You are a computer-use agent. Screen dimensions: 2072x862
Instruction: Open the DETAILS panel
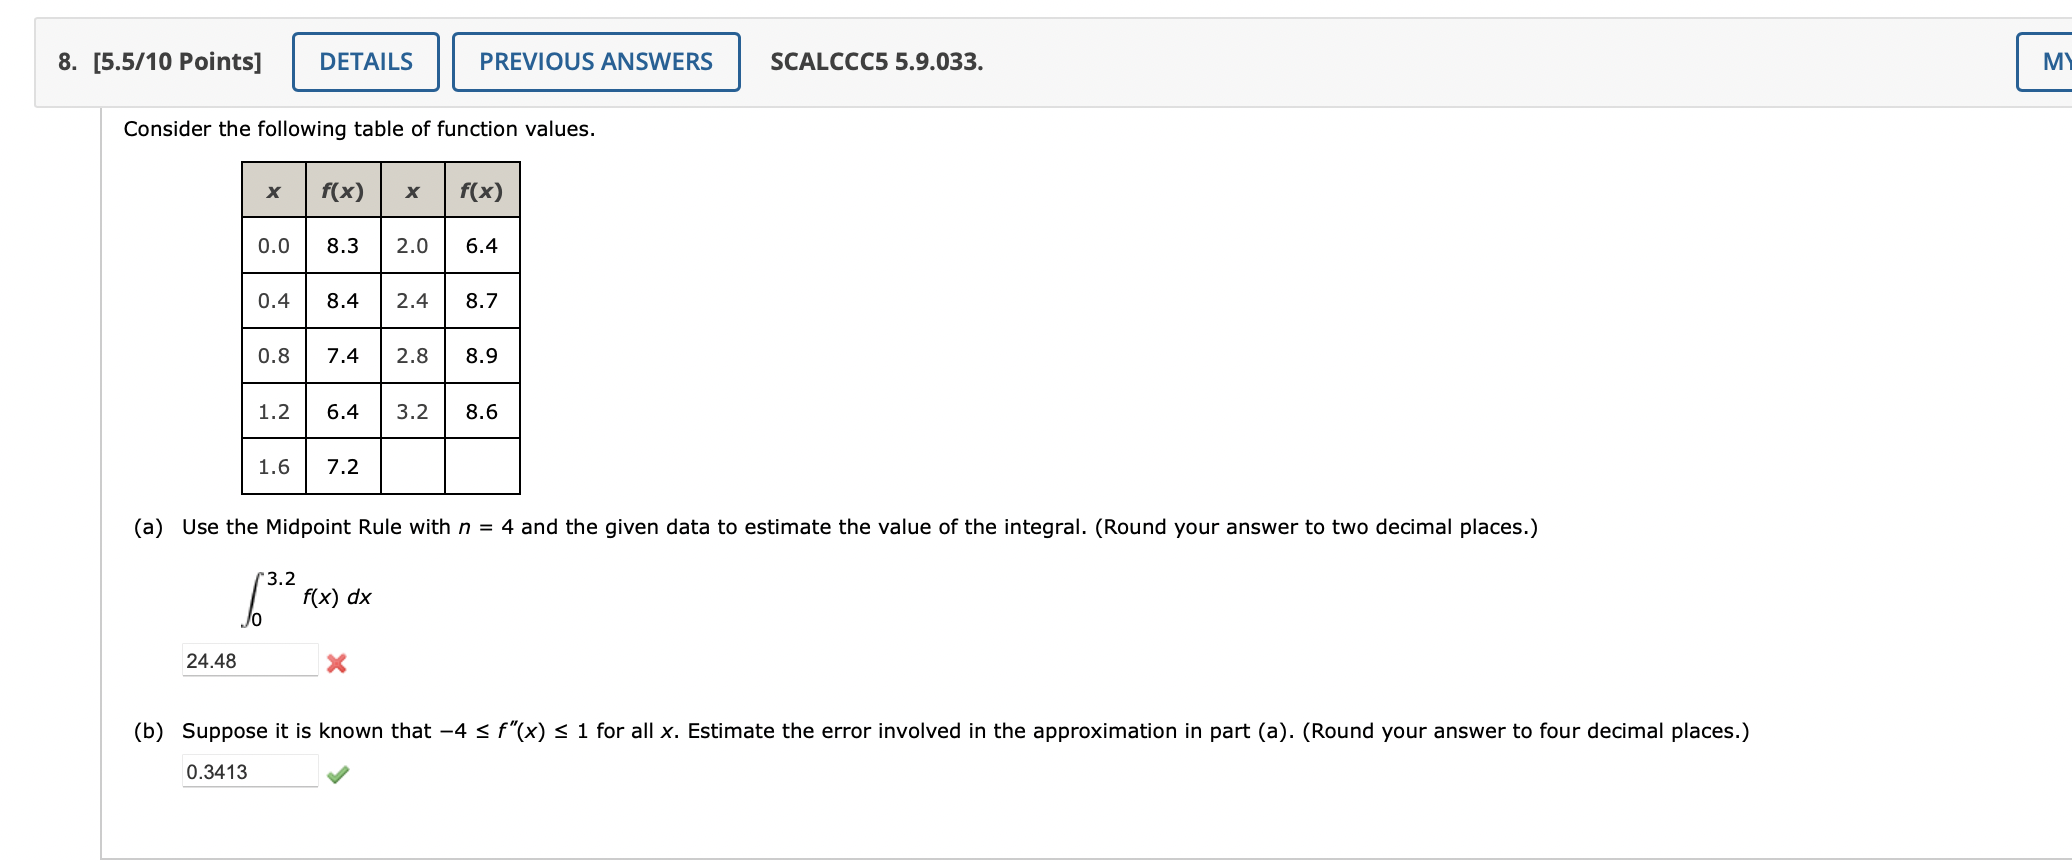pos(364,61)
